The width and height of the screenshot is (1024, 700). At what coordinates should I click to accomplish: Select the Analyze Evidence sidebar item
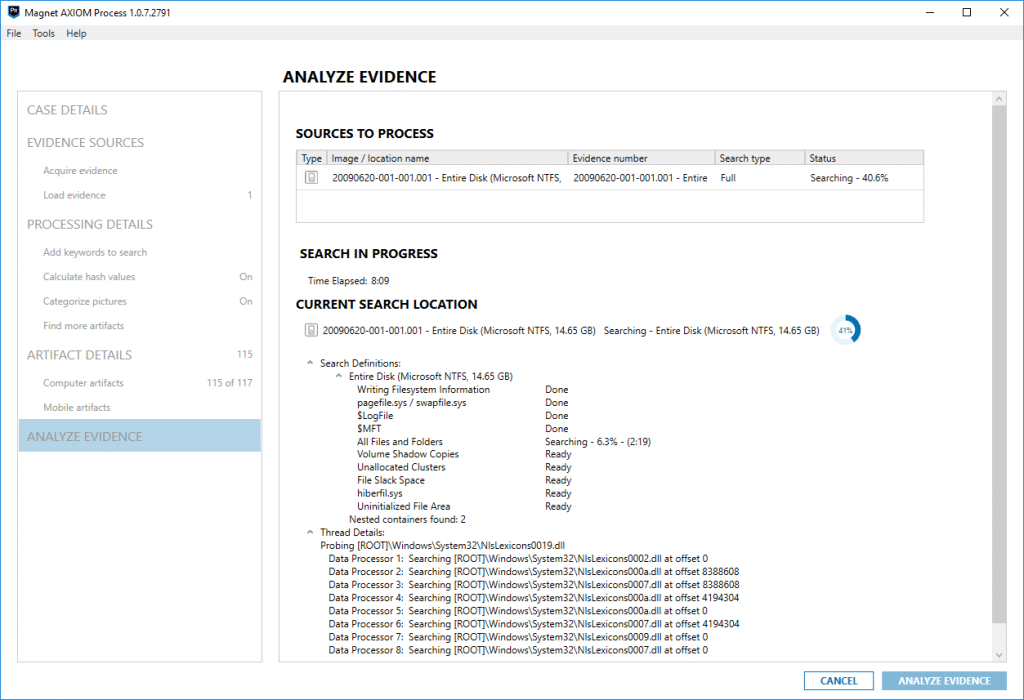coord(140,436)
